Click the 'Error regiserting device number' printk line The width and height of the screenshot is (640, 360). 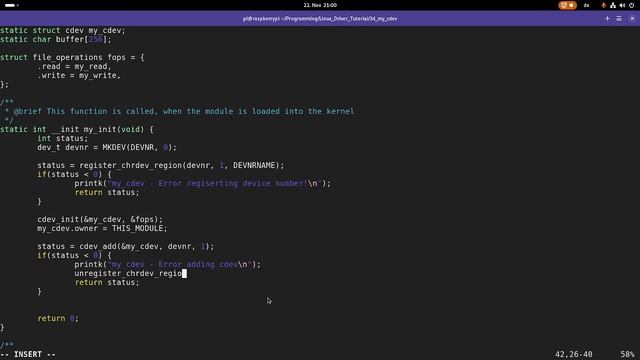(x=202, y=183)
